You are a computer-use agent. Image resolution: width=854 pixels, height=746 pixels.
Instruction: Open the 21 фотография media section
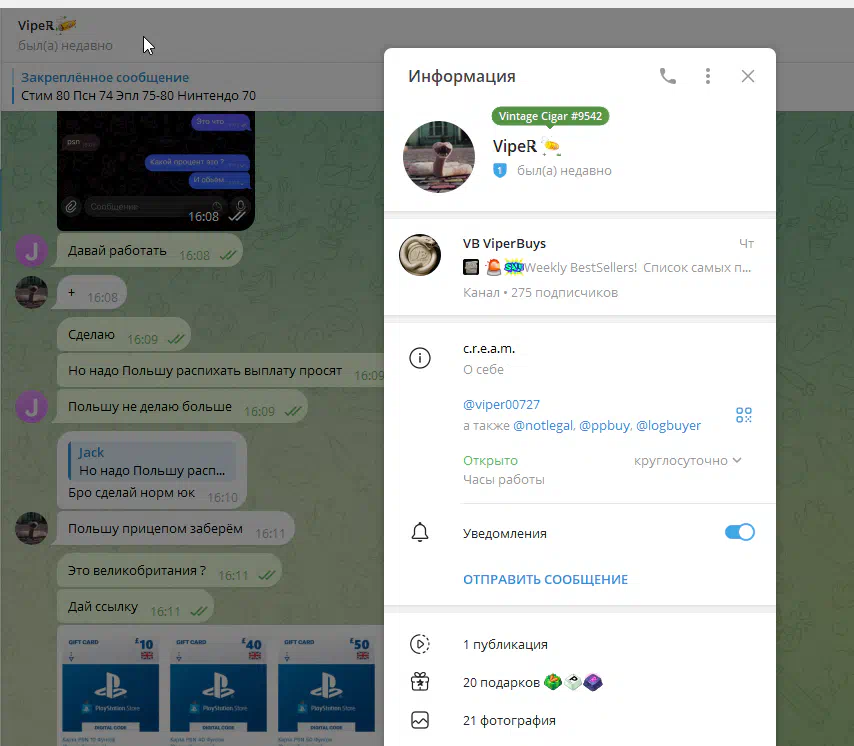click(x=509, y=720)
